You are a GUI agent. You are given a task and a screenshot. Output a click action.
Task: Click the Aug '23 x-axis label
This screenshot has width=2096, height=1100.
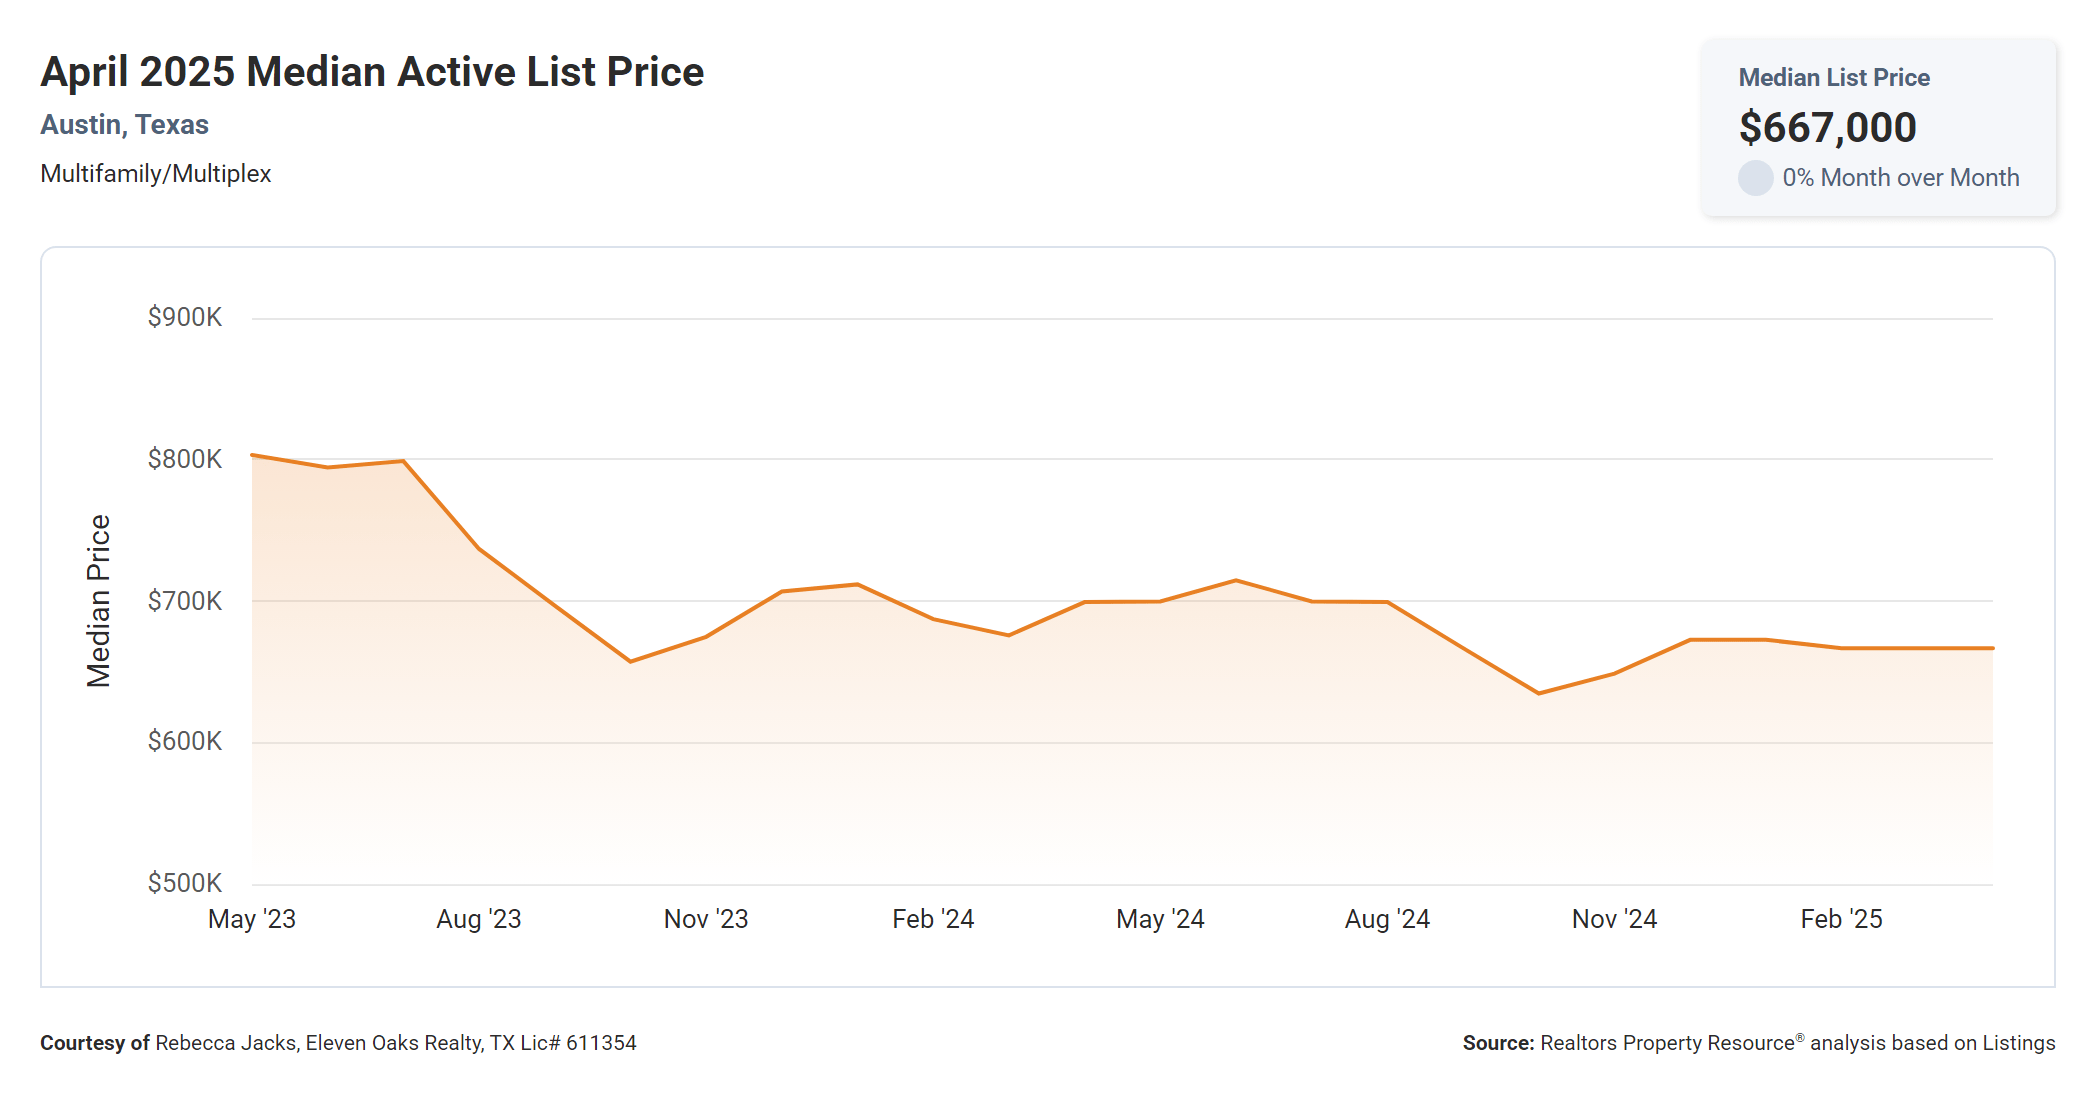(479, 919)
